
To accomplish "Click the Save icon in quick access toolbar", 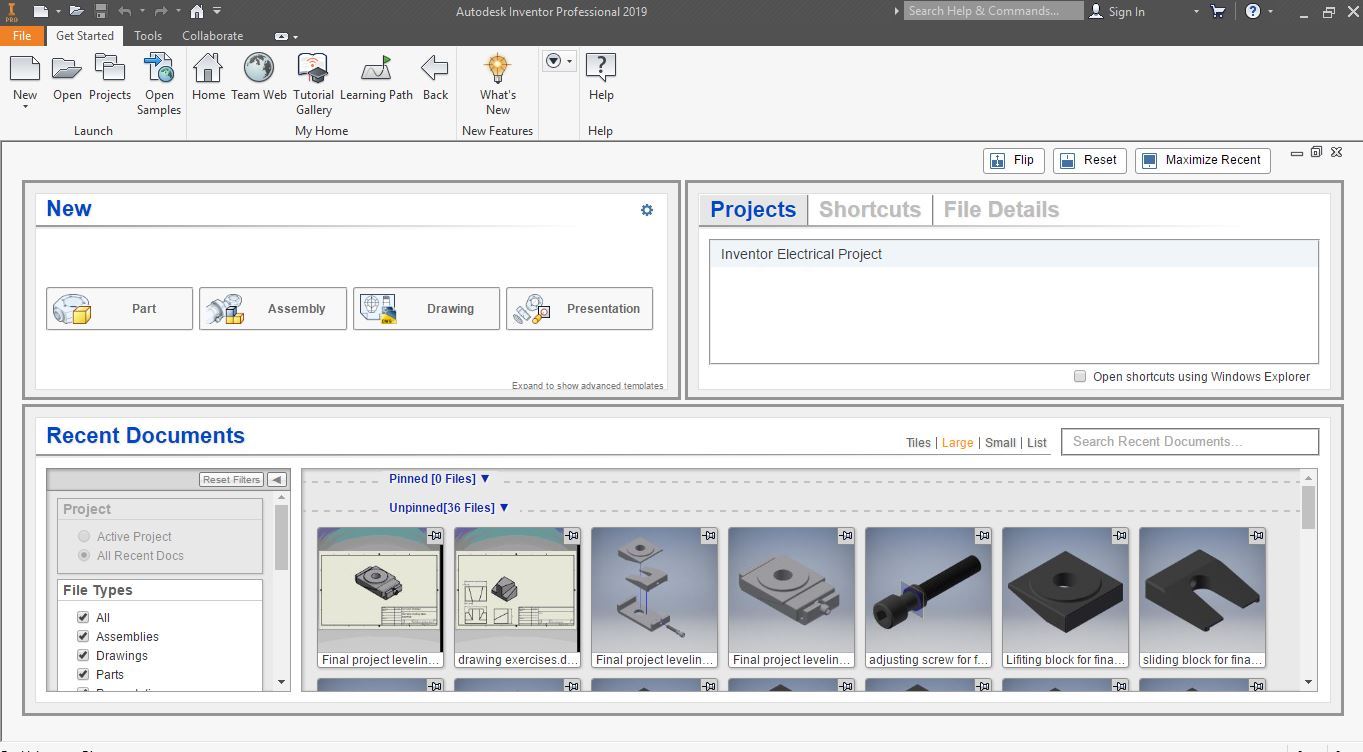I will pyautogui.click(x=101, y=11).
